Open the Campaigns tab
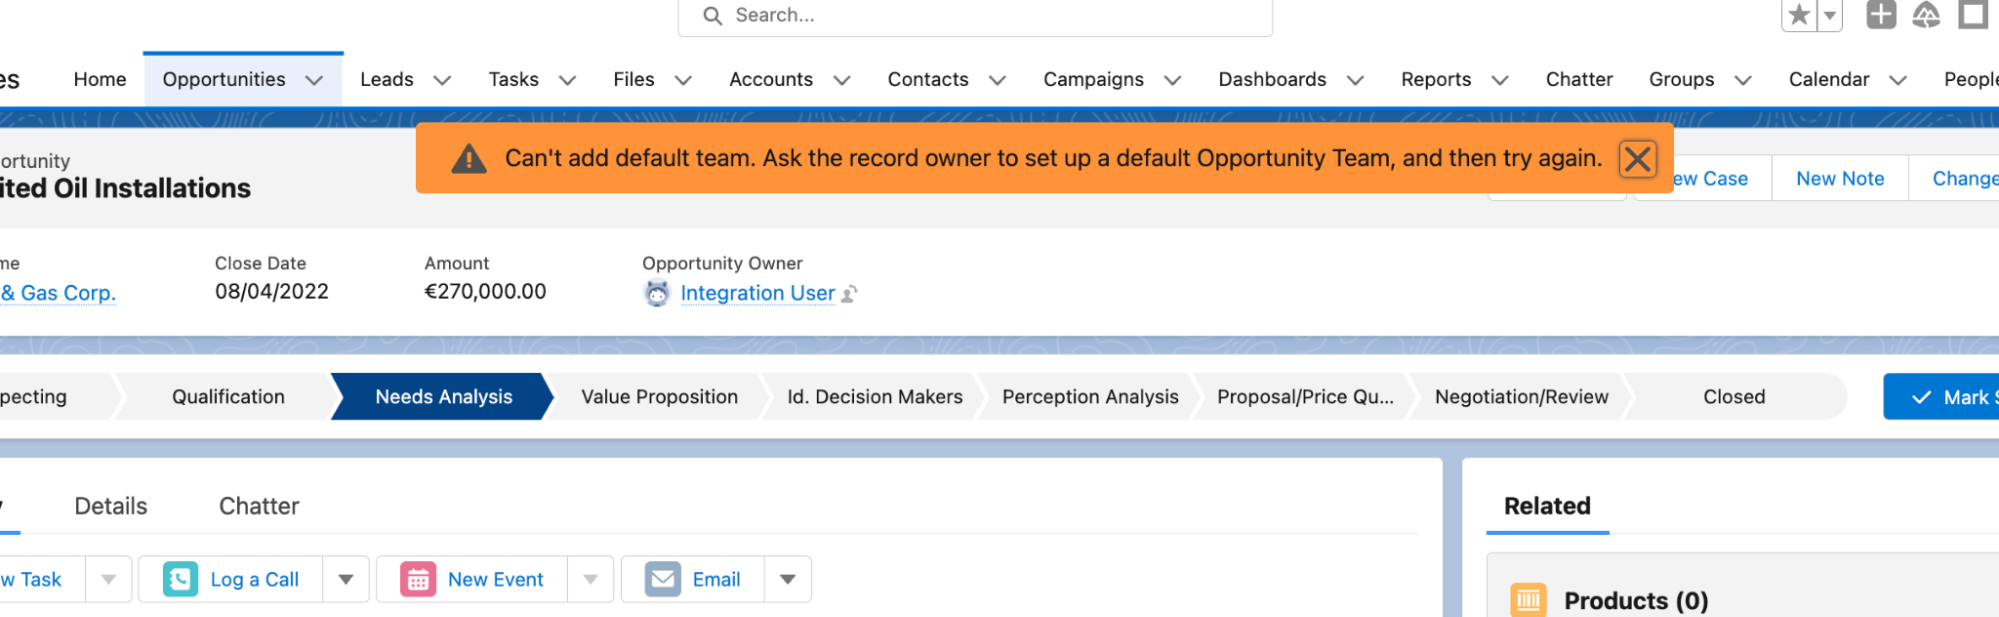 [x=1093, y=79]
